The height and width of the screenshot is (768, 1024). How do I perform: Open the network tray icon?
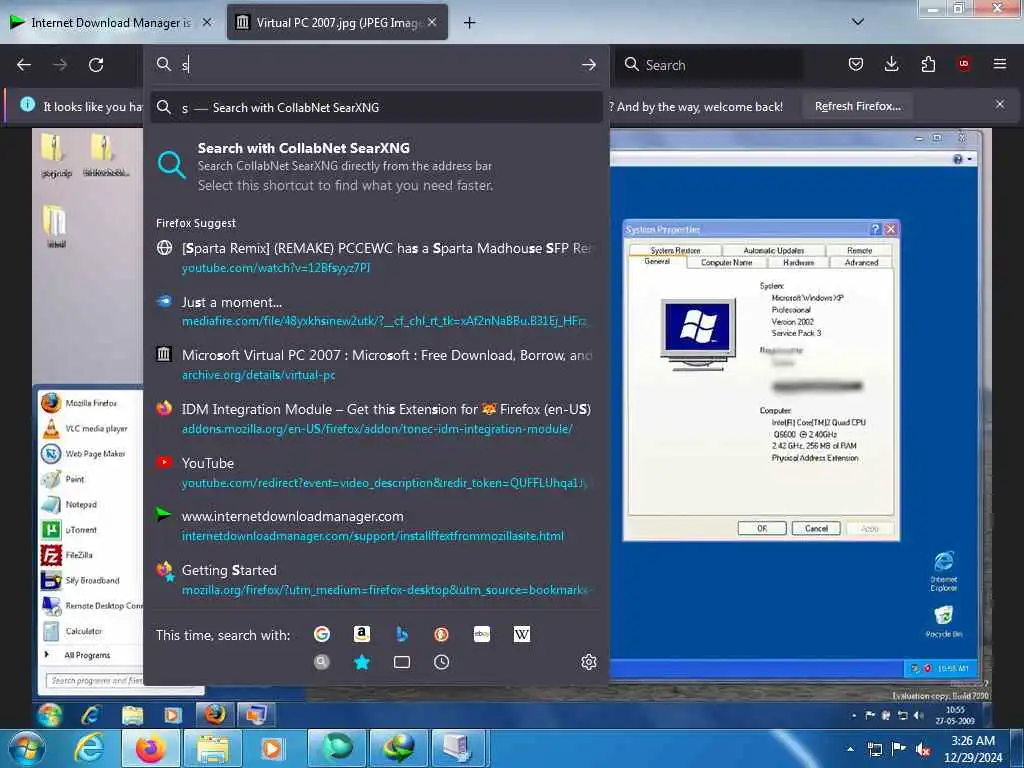[x=874, y=750]
